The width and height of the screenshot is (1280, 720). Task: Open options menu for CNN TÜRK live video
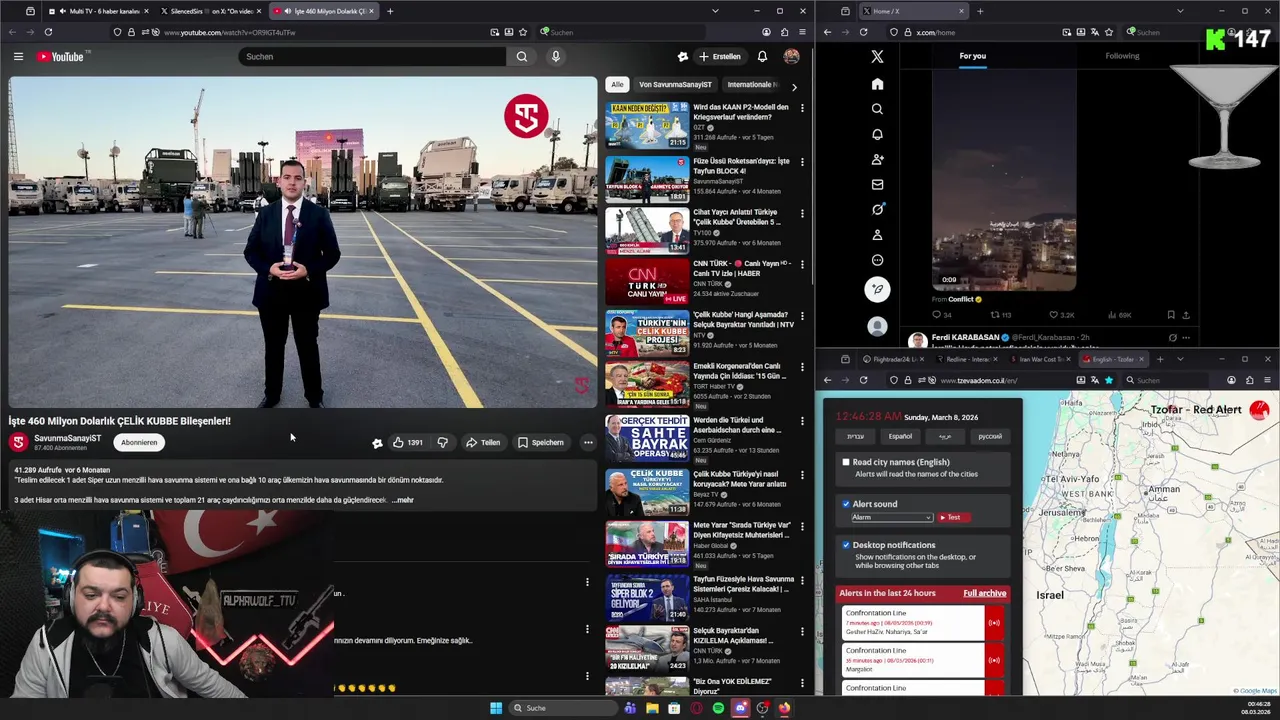point(801,265)
